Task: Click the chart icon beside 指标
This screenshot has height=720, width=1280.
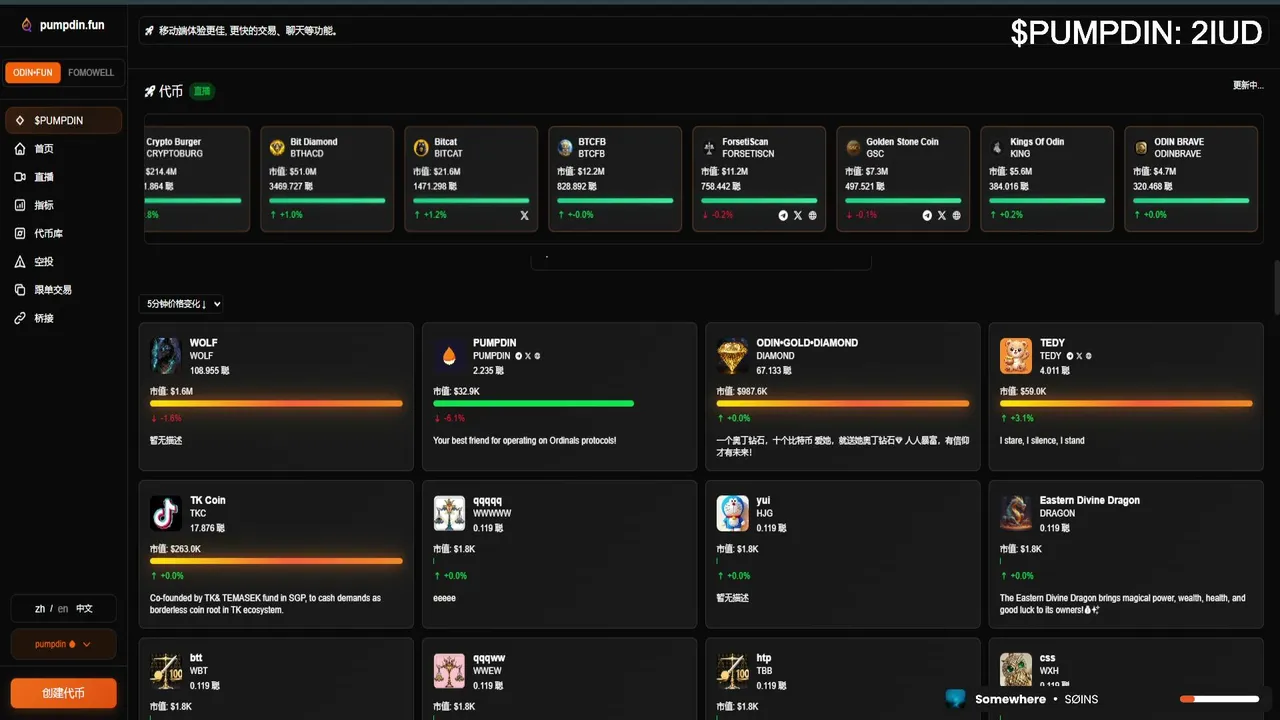Action: [x=20, y=205]
